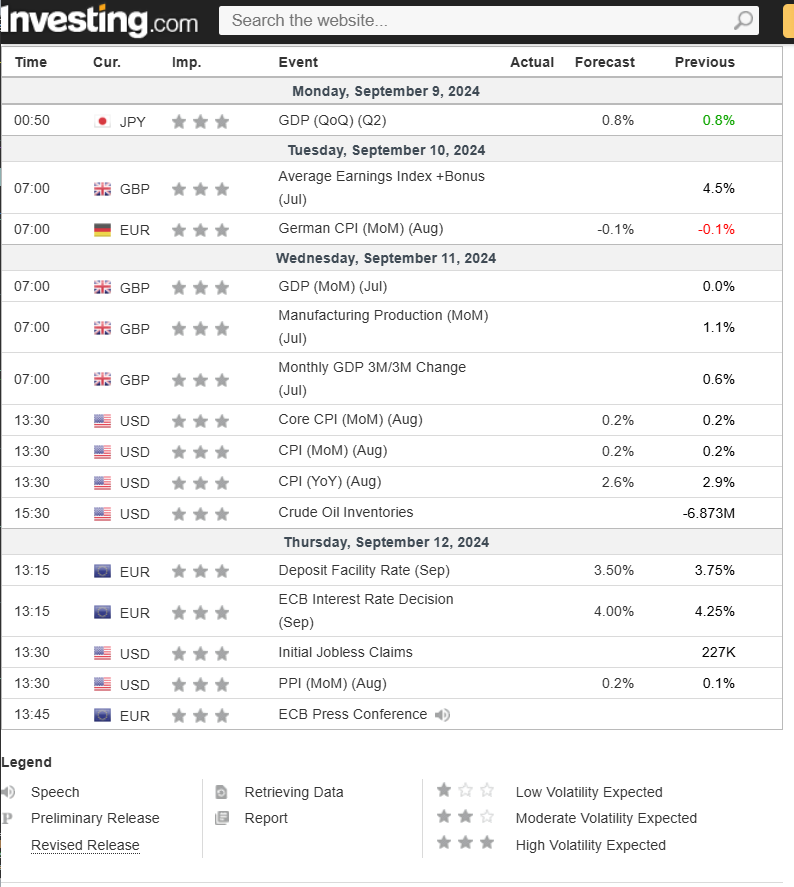Open the Core CPI (MoM) (Aug) event
The width and height of the screenshot is (794, 887).
point(350,420)
